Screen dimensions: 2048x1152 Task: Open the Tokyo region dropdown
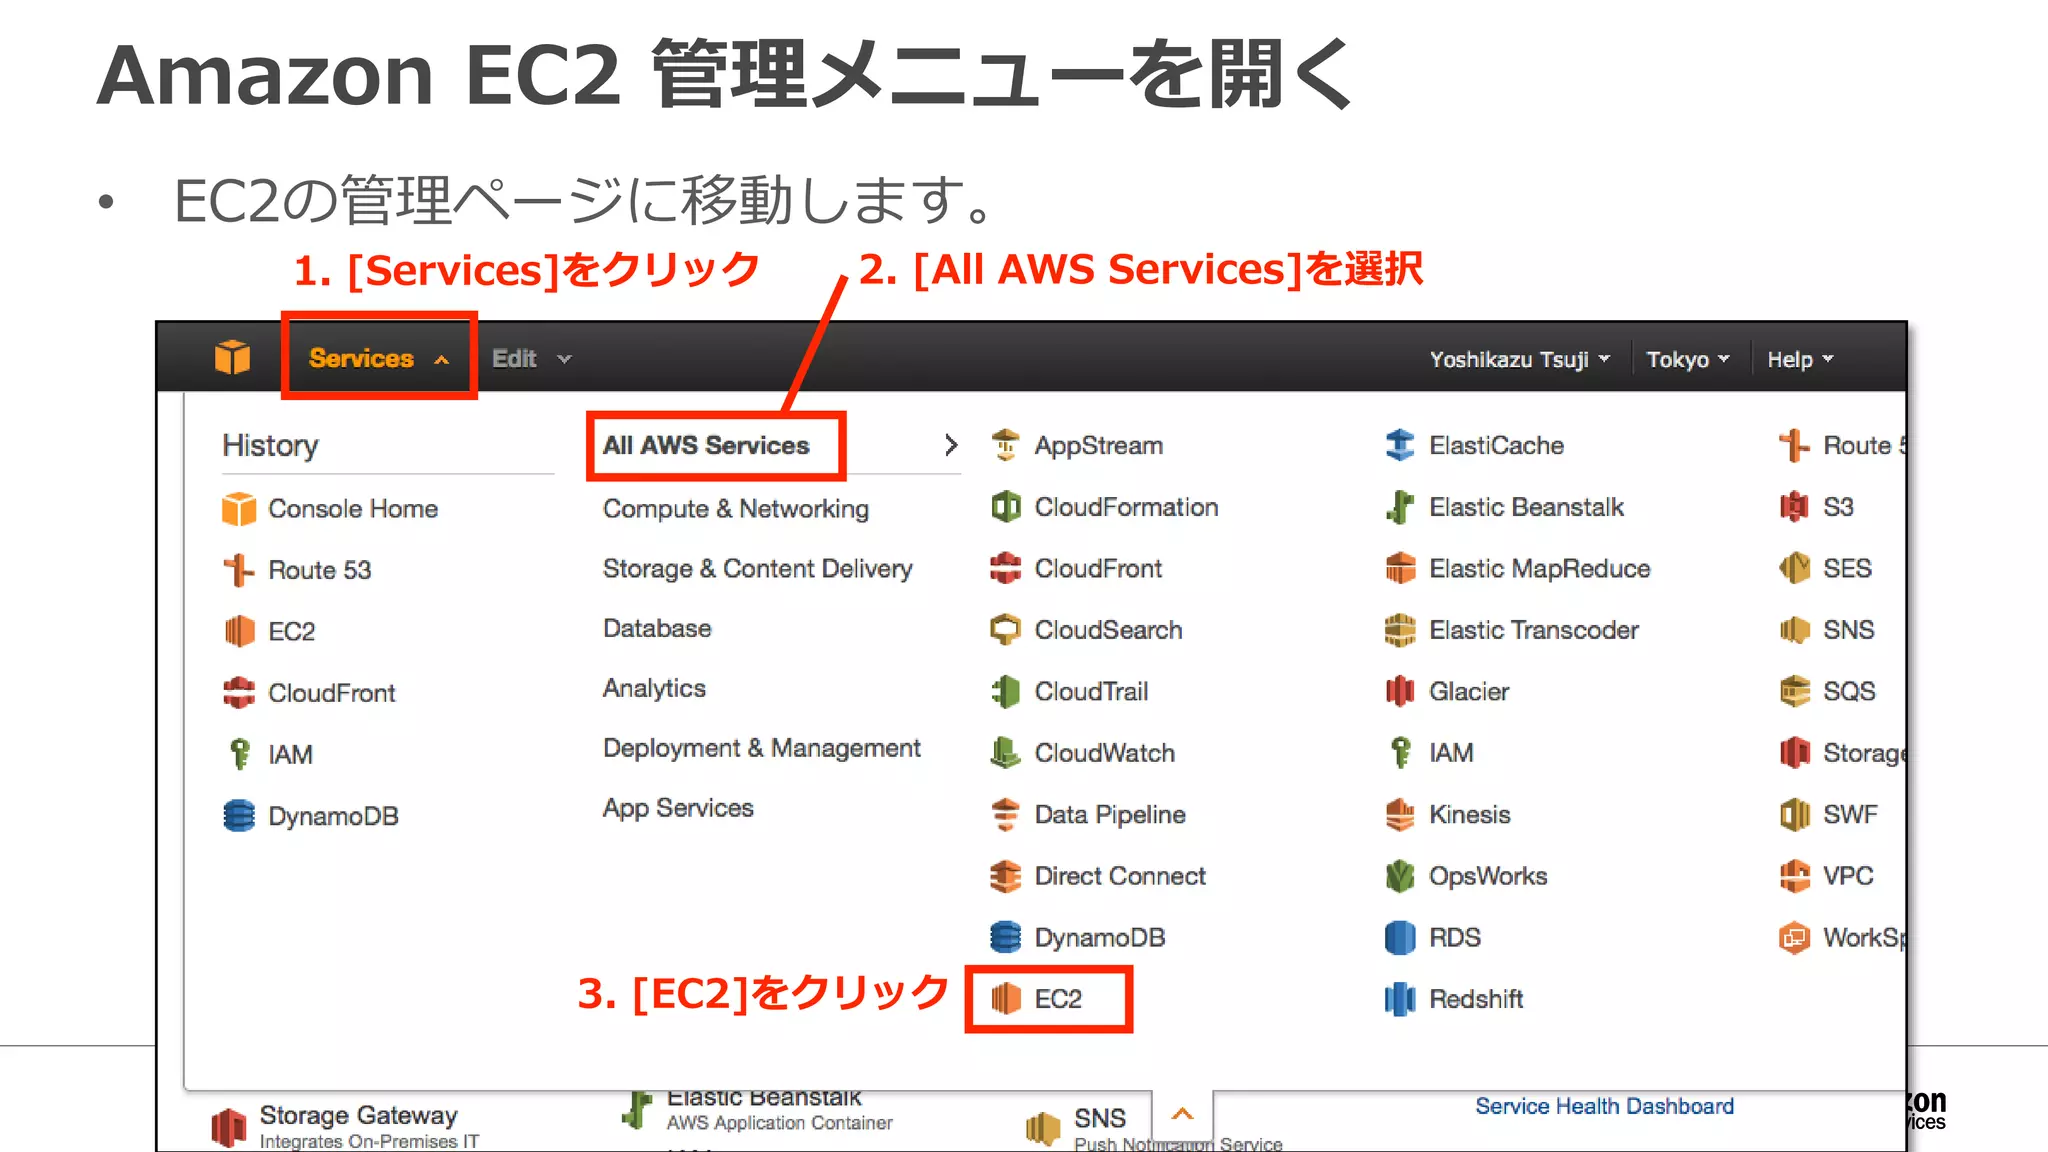coord(1687,359)
